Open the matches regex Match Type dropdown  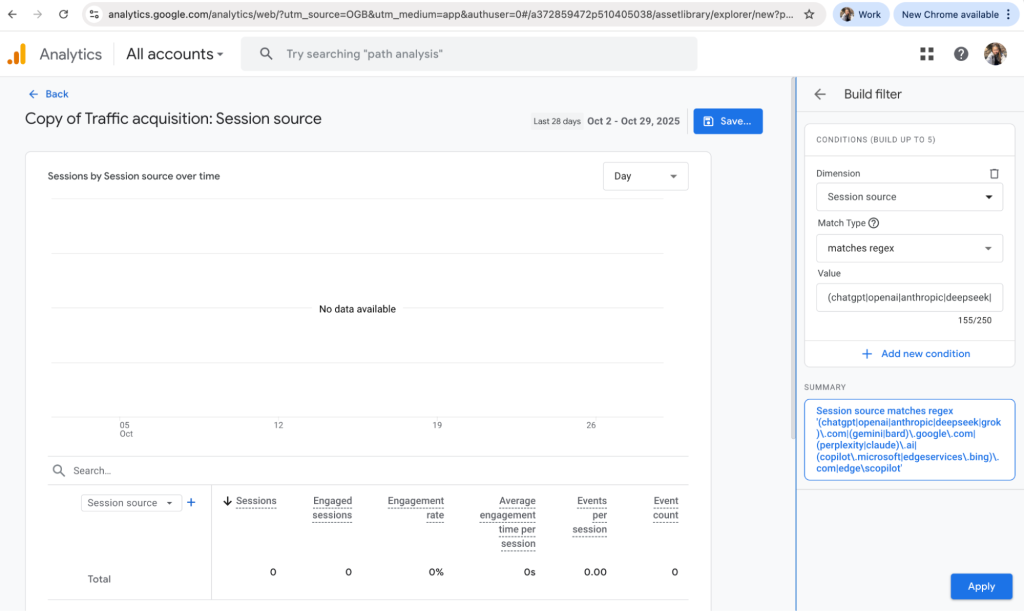(x=909, y=248)
